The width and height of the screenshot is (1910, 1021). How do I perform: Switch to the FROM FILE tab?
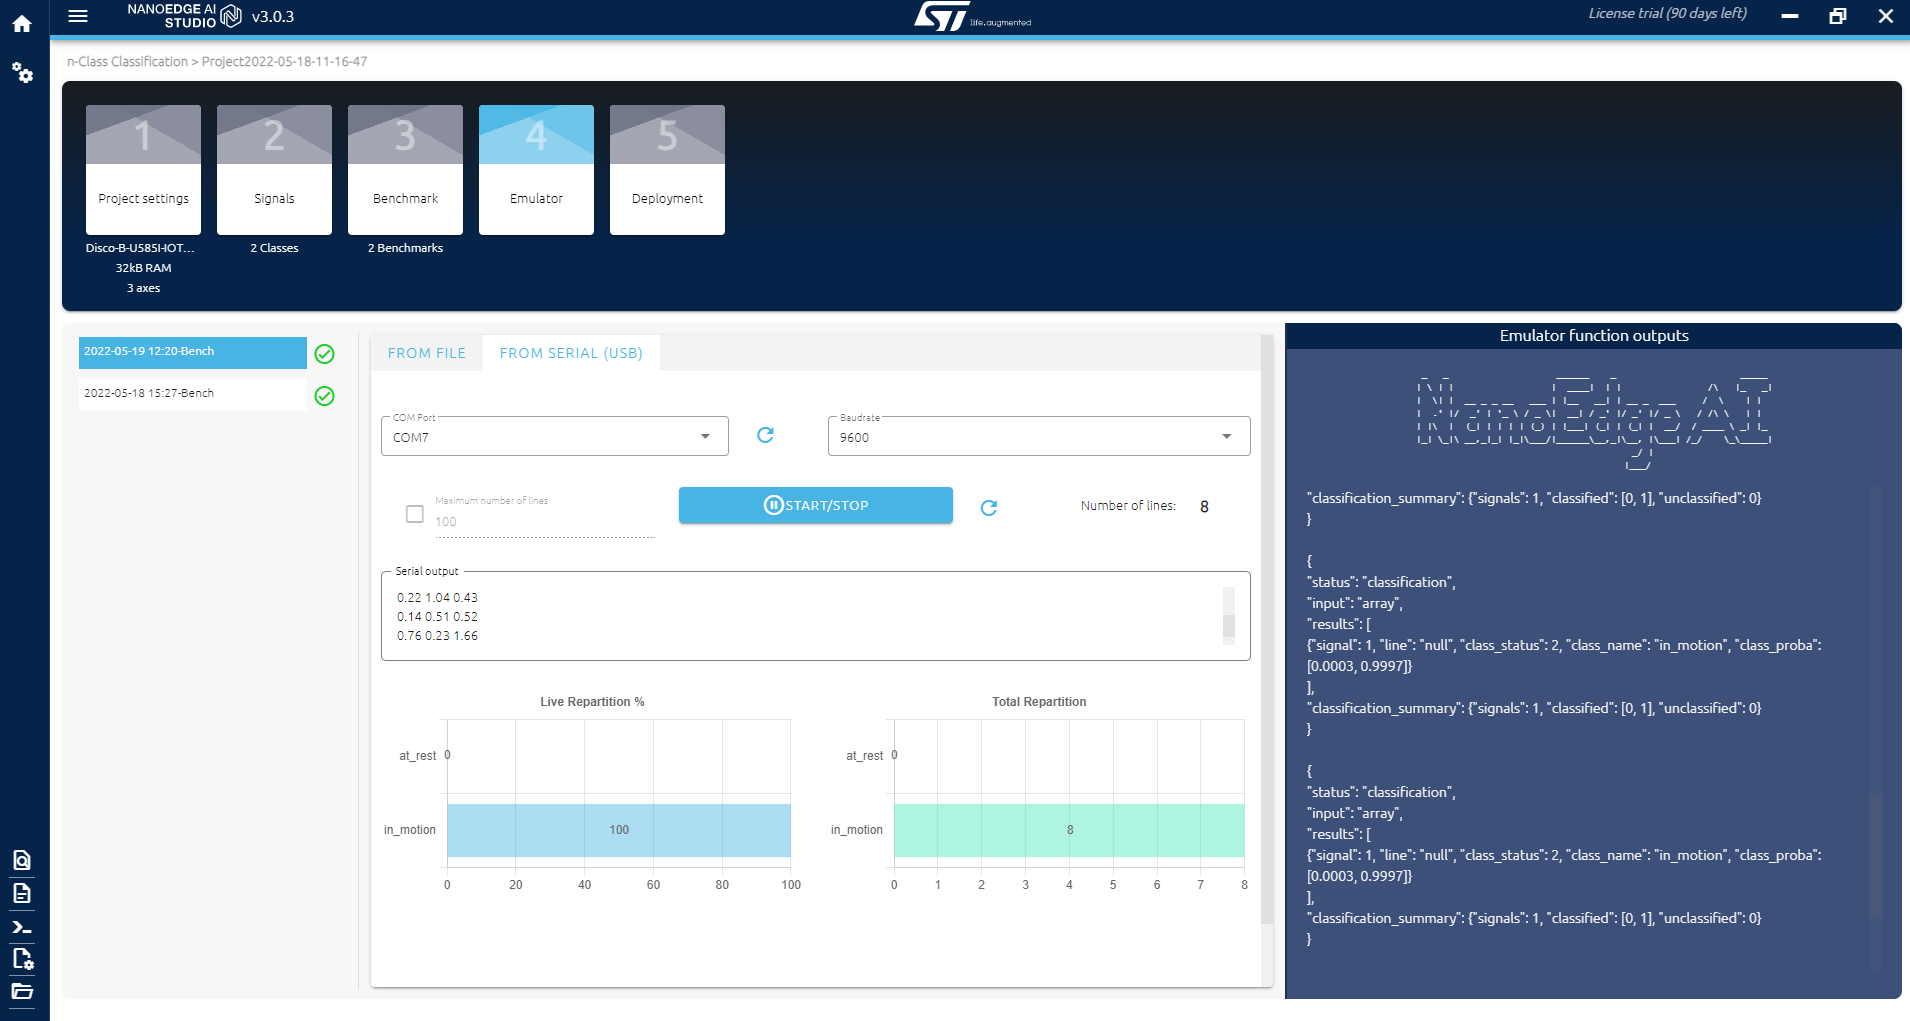pos(427,352)
